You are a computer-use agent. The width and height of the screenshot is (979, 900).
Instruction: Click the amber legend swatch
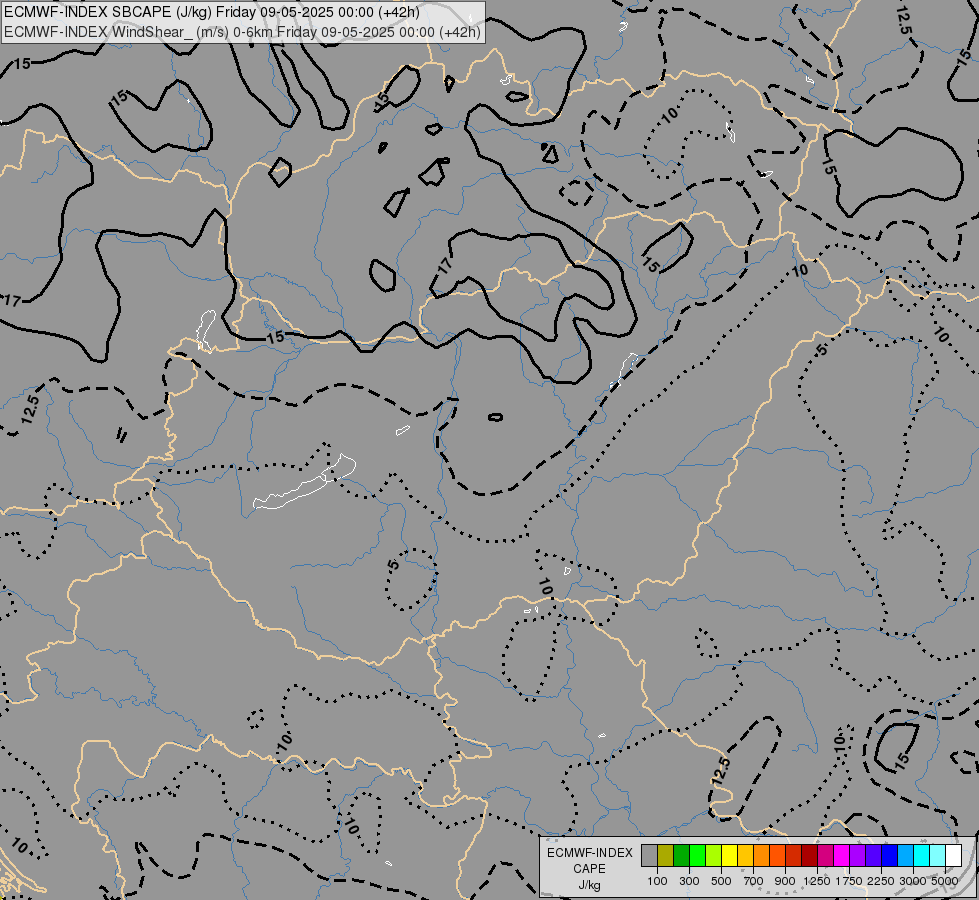[x=745, y=855]
